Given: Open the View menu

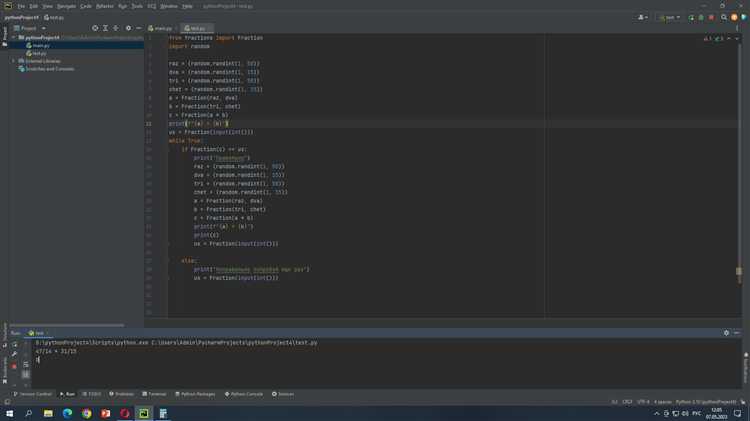Looking at the screenshot, I should point(47,6).
